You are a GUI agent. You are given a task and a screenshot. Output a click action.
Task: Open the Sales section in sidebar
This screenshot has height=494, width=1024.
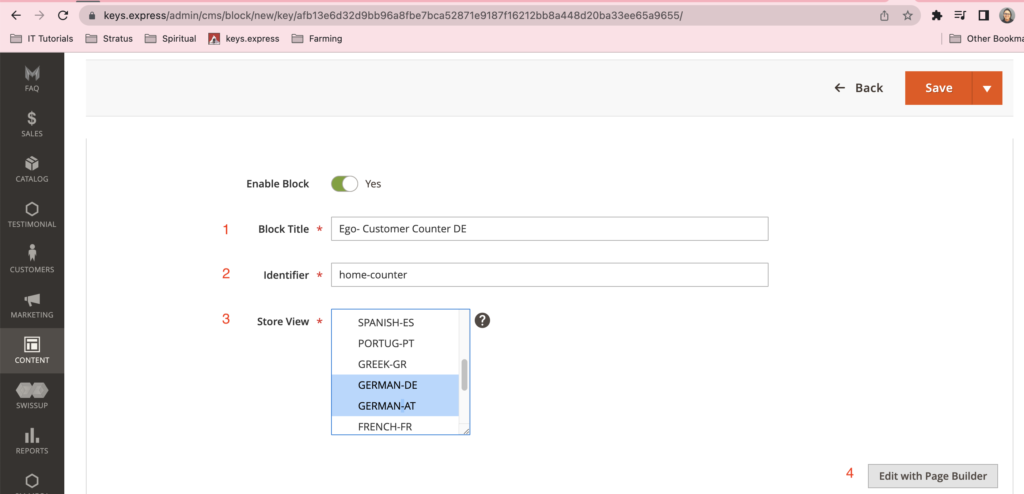[32, 124]
